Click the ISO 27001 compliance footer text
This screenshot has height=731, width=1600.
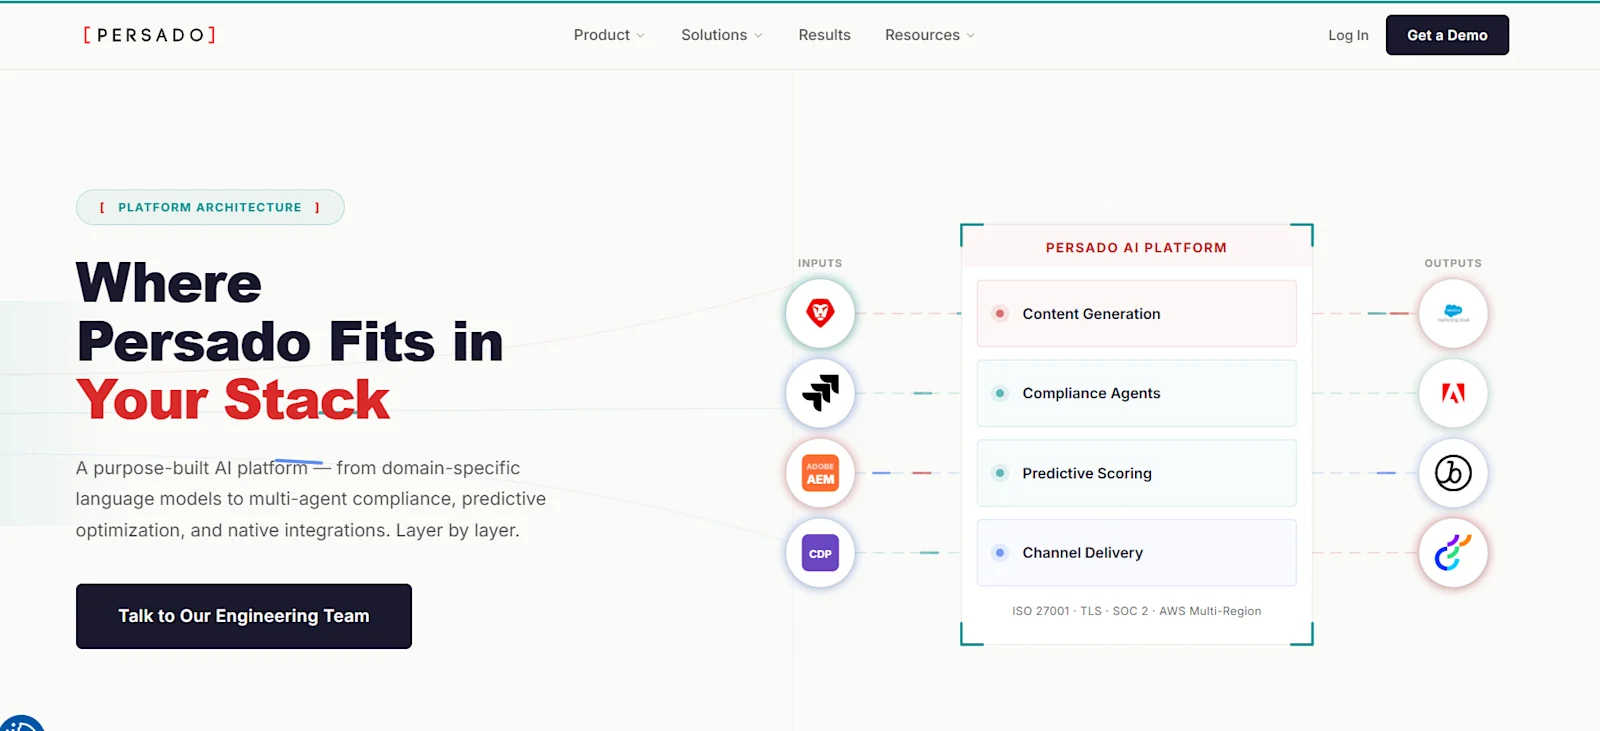[x=1136, y=611]
